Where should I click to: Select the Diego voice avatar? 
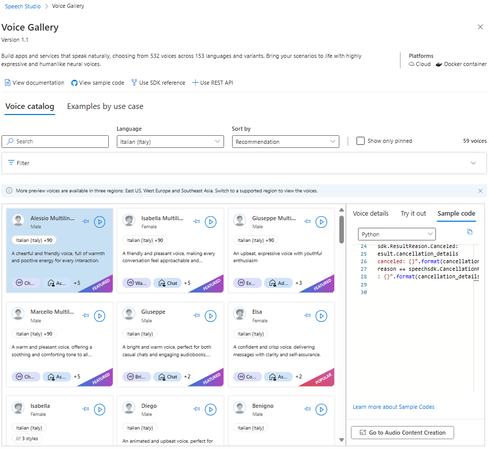(129, 408)
